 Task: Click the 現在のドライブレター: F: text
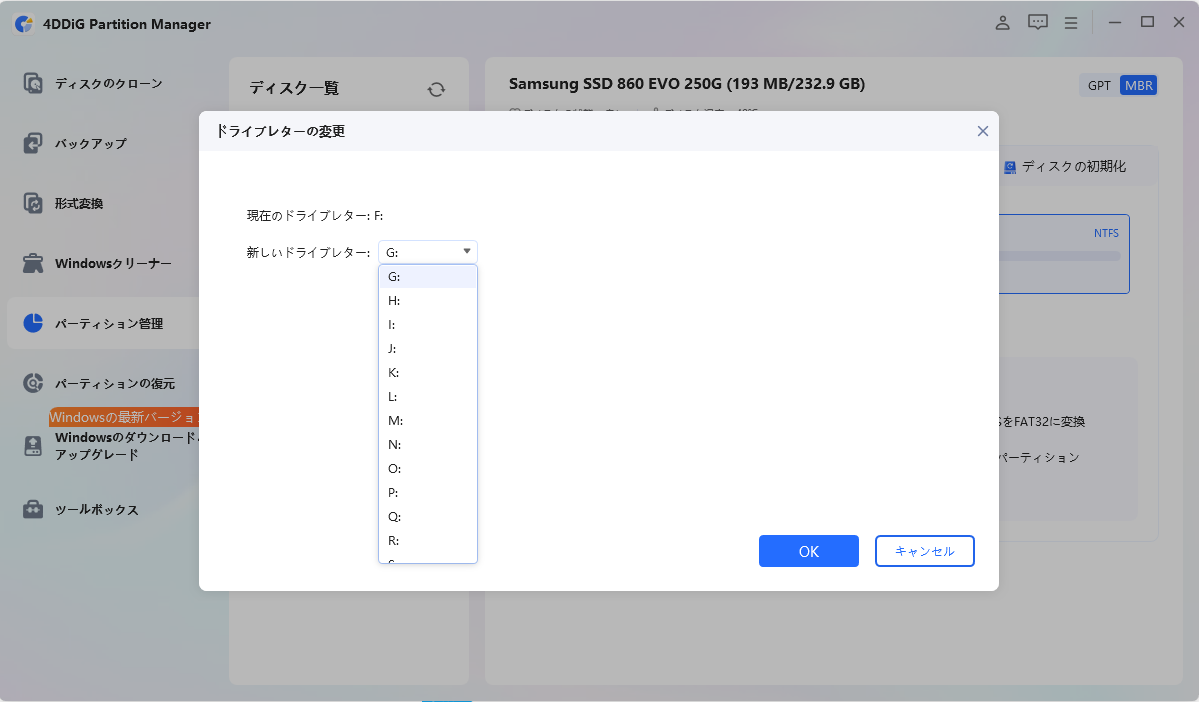[x=314, y=216]
